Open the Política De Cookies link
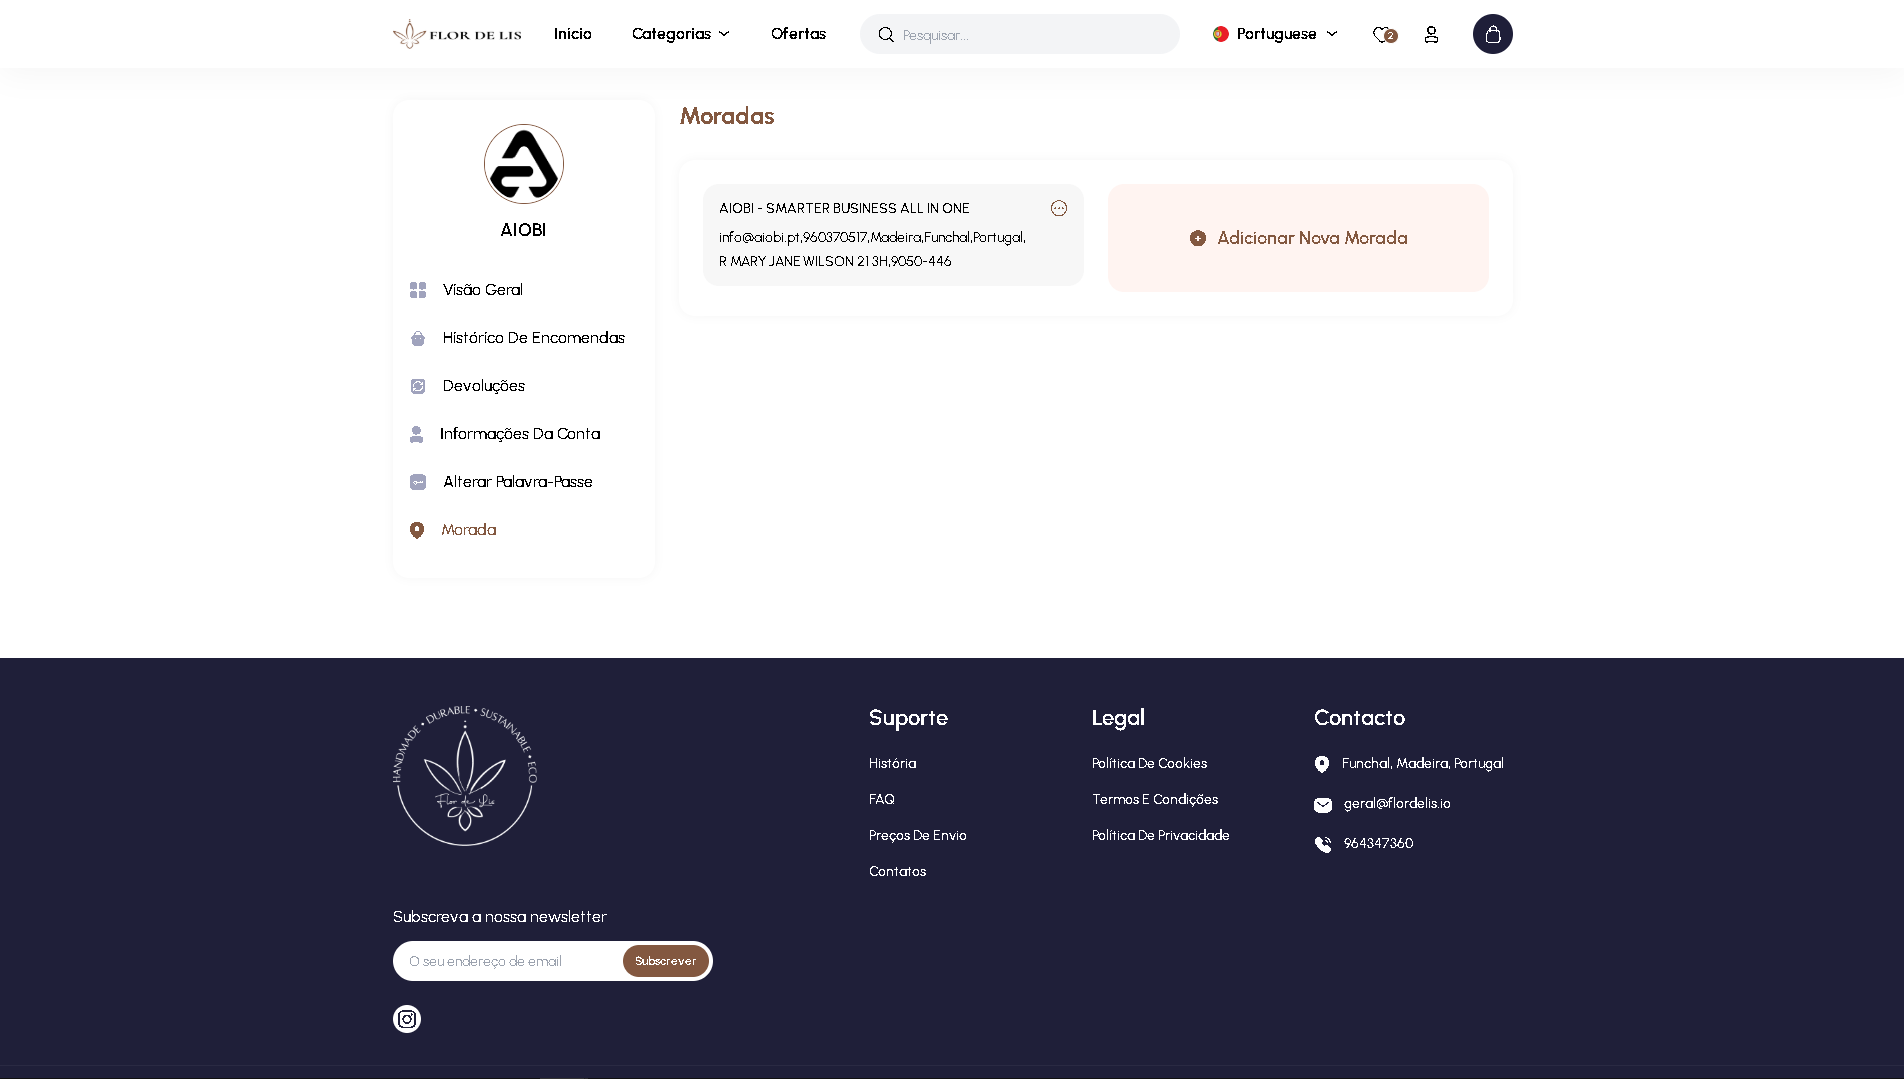Screen dimensions: 1904x1079 coord(1149,763)
